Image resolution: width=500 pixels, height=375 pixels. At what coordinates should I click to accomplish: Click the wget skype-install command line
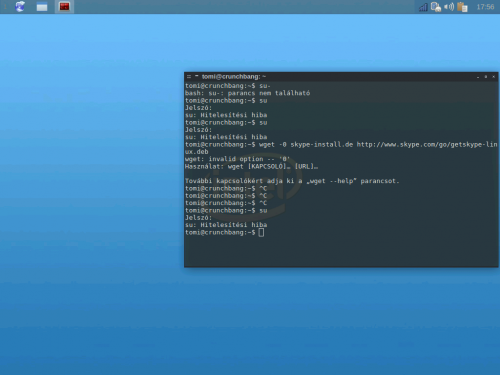point(341,144)
